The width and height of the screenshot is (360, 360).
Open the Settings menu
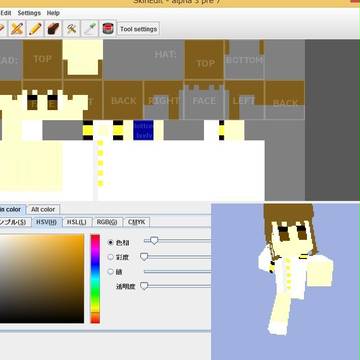[29, 13]
